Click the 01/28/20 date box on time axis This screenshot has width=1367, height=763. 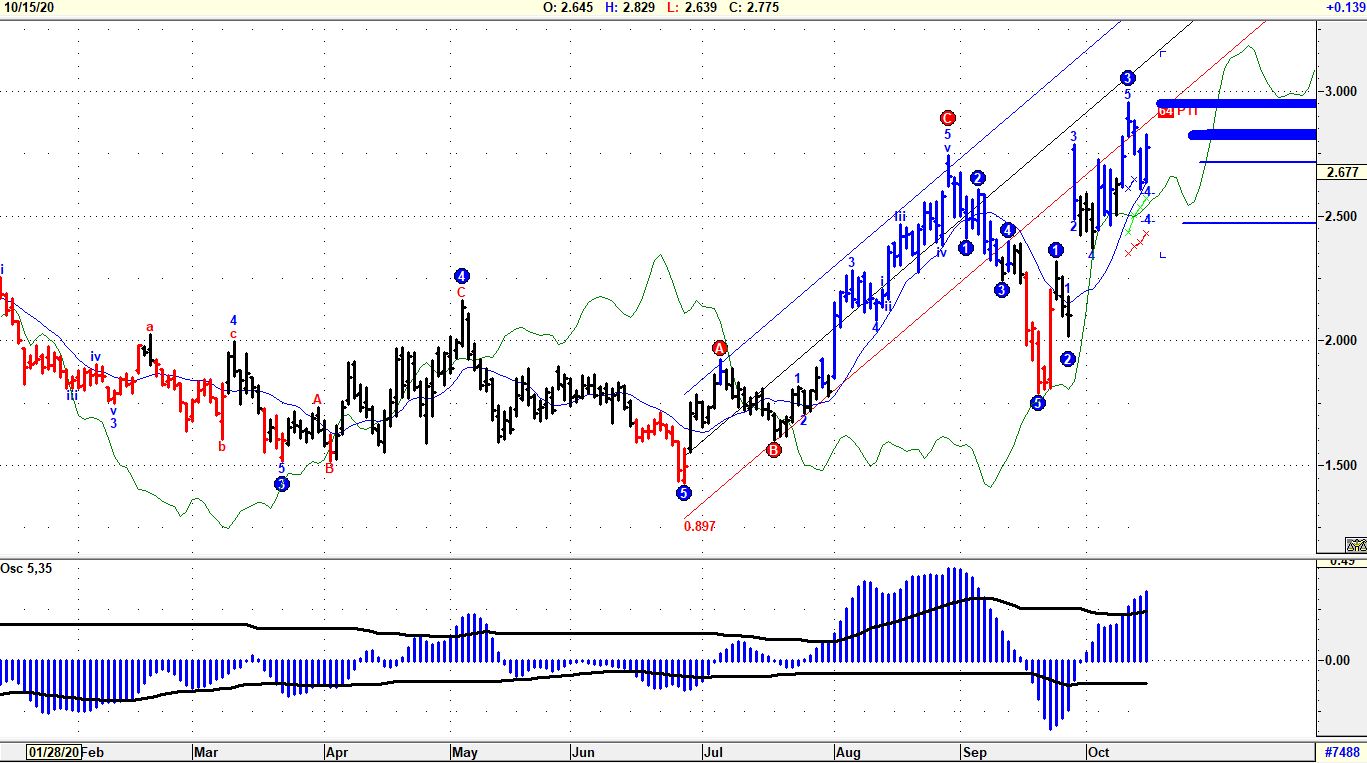tap(52, 752)
